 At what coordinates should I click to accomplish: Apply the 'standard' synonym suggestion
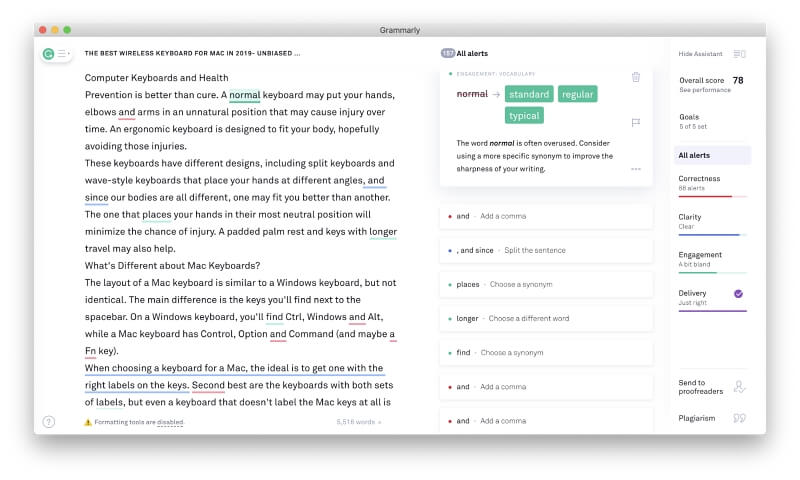pos(529,94)
